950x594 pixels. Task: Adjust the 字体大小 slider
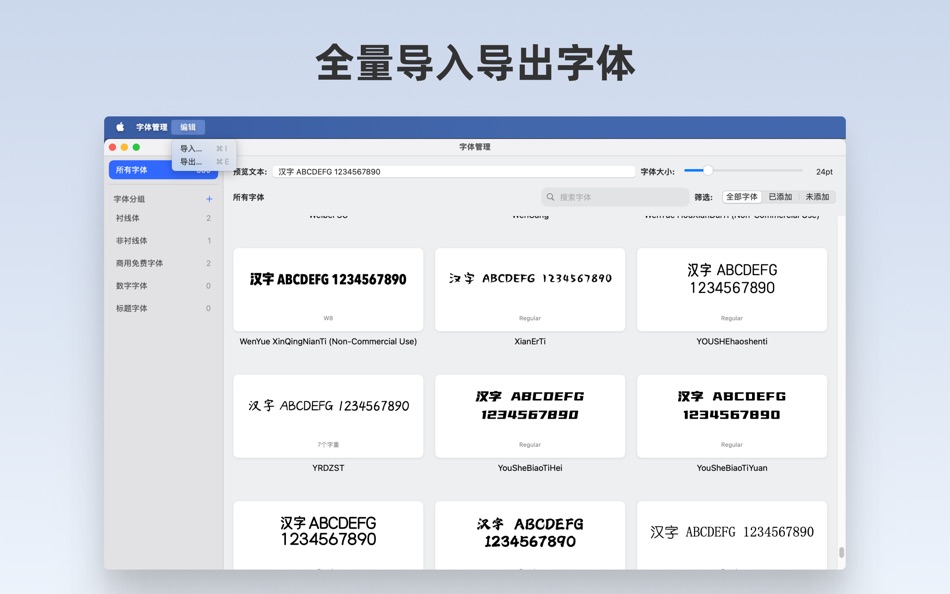[x=708, y=170]
